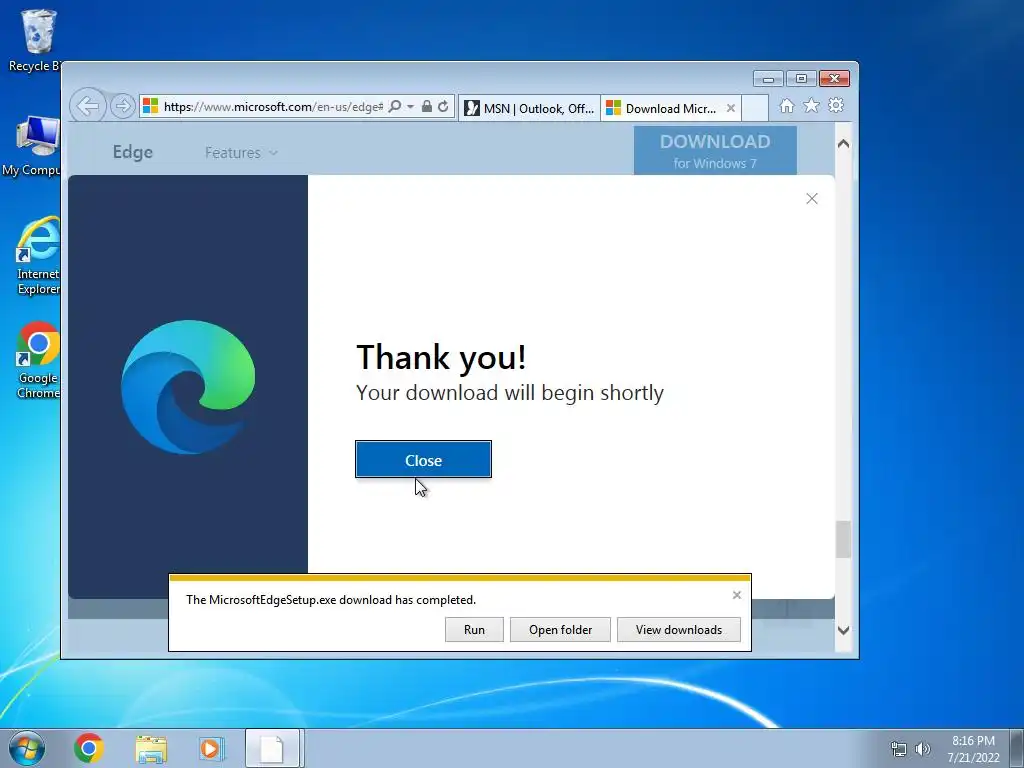The width and height of the screenshot is (1024, 768).
Task: Open Windows Media Player from taskbar
Action: (x=212, y=748)
